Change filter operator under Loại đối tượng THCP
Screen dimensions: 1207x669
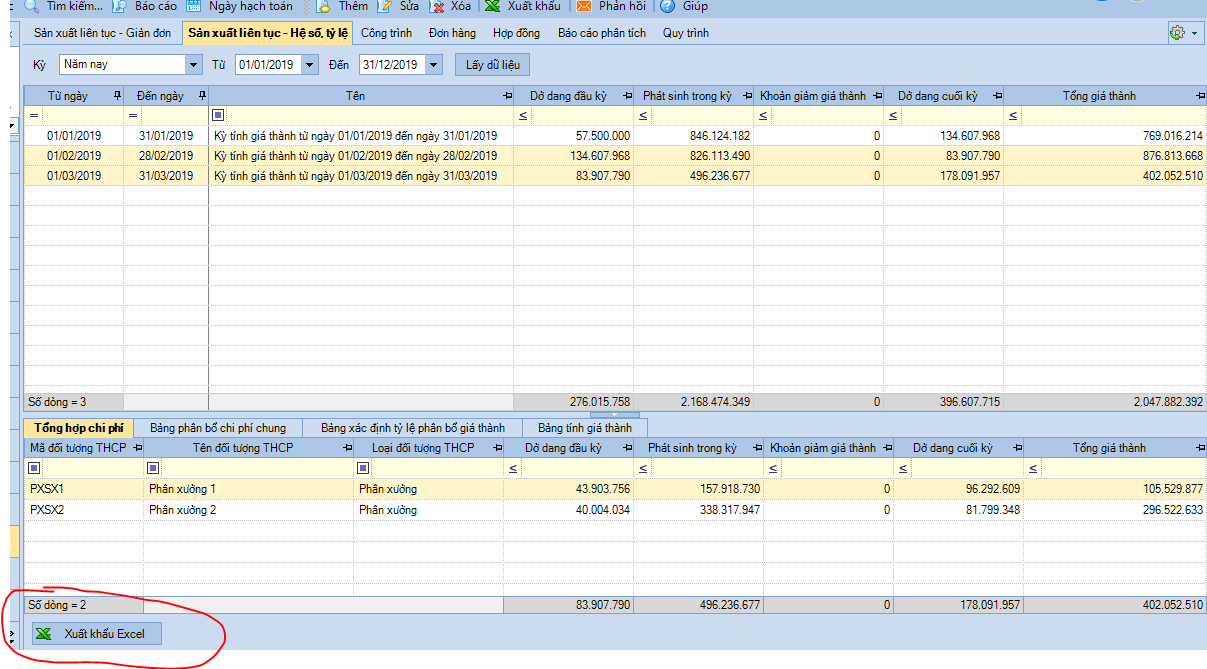pyautogui.click(x=364, y=468)
